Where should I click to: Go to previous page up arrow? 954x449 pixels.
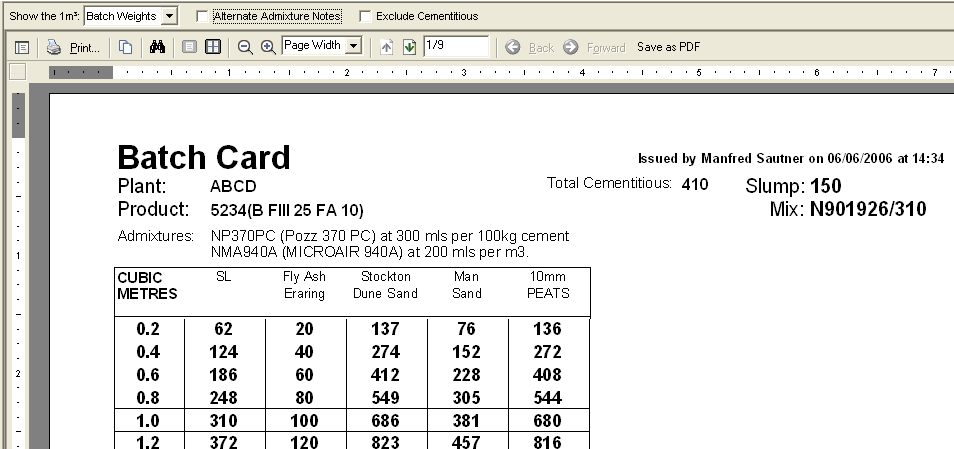click(387, 47)
